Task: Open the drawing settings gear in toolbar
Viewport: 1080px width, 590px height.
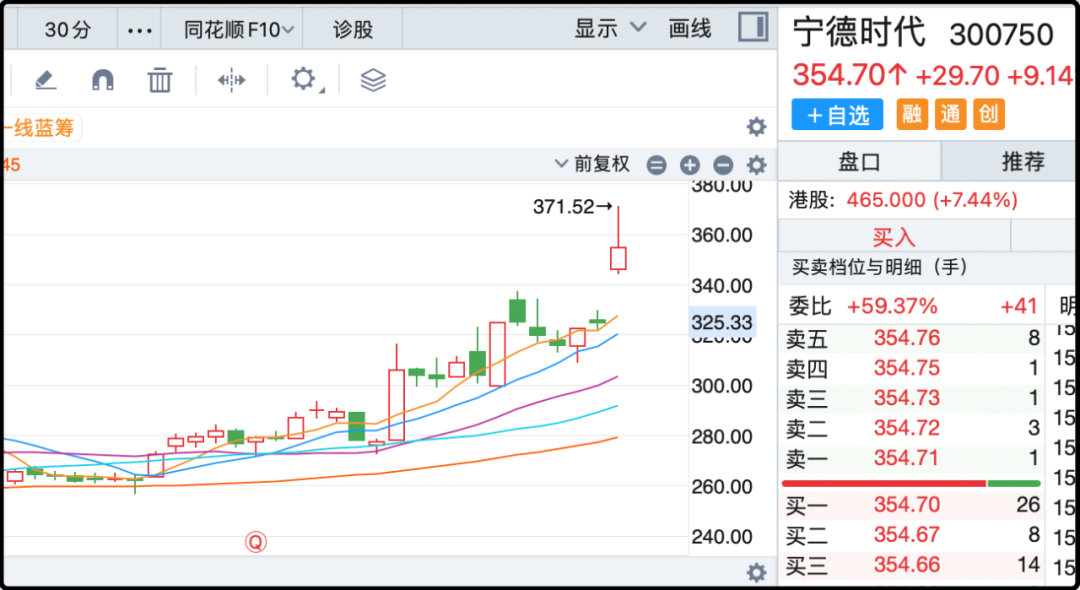Action: (x=304, y=80)
